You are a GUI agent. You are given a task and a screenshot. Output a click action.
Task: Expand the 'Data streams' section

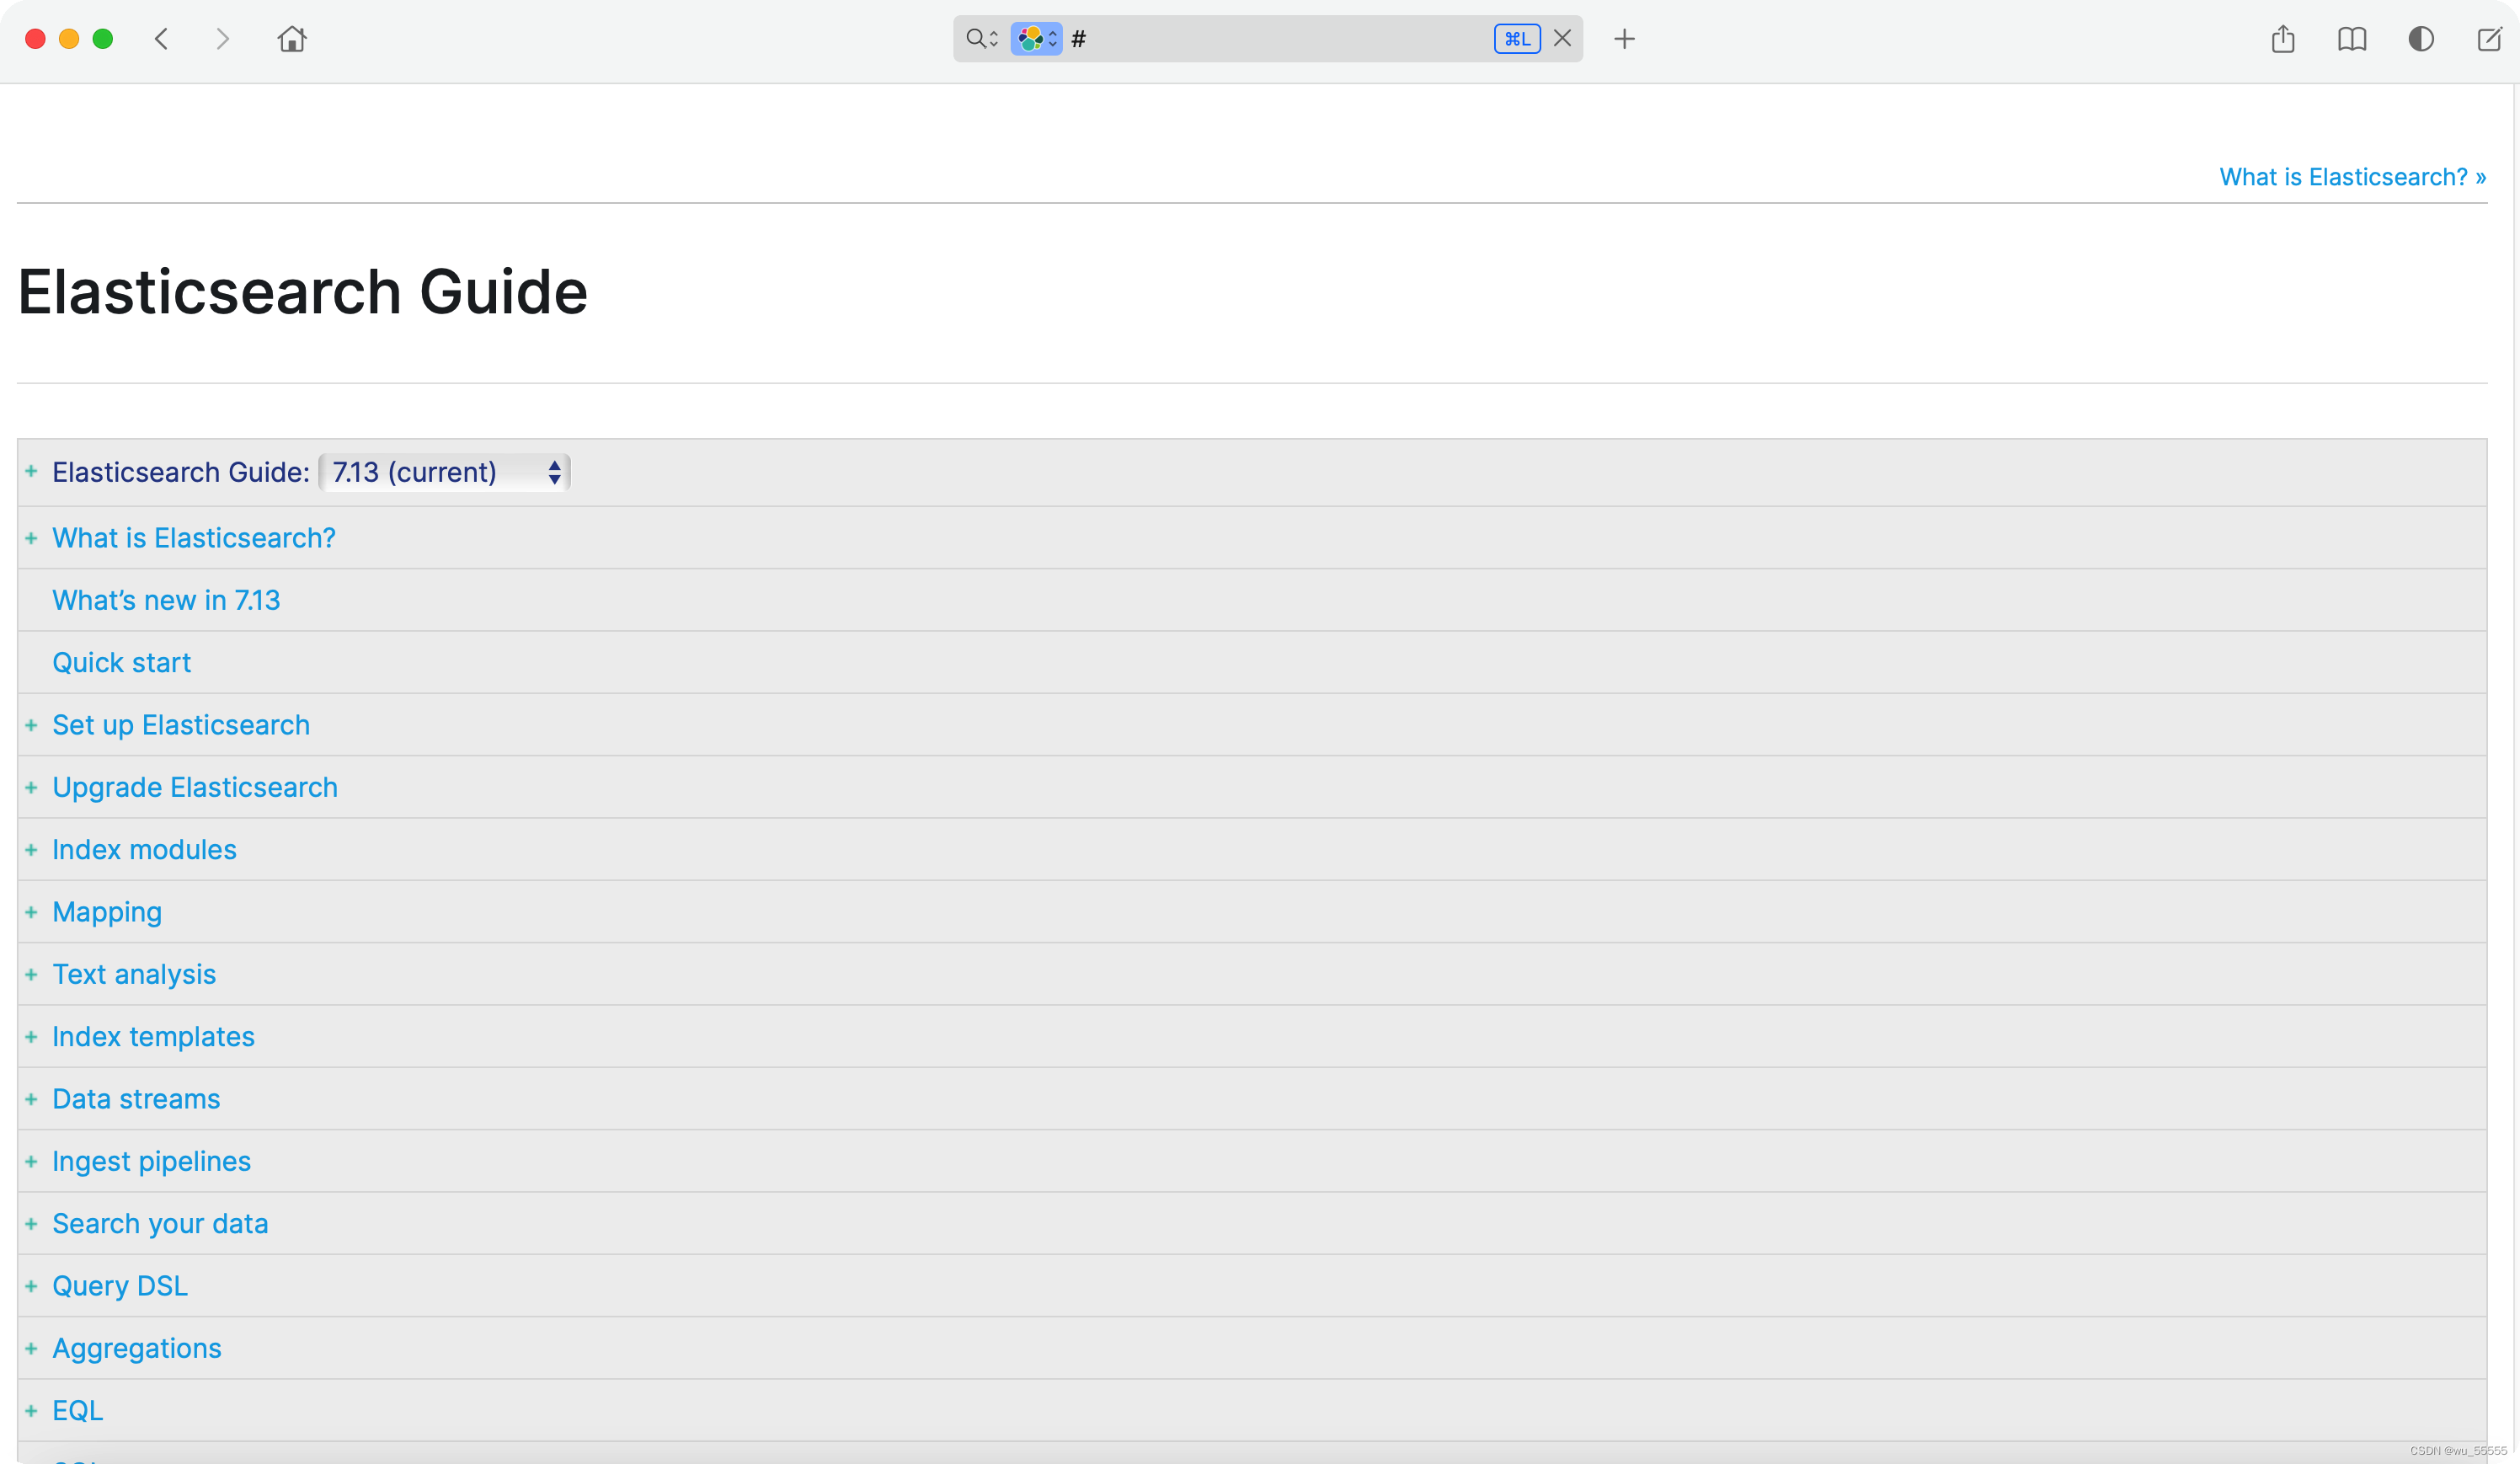point(31,1099)
